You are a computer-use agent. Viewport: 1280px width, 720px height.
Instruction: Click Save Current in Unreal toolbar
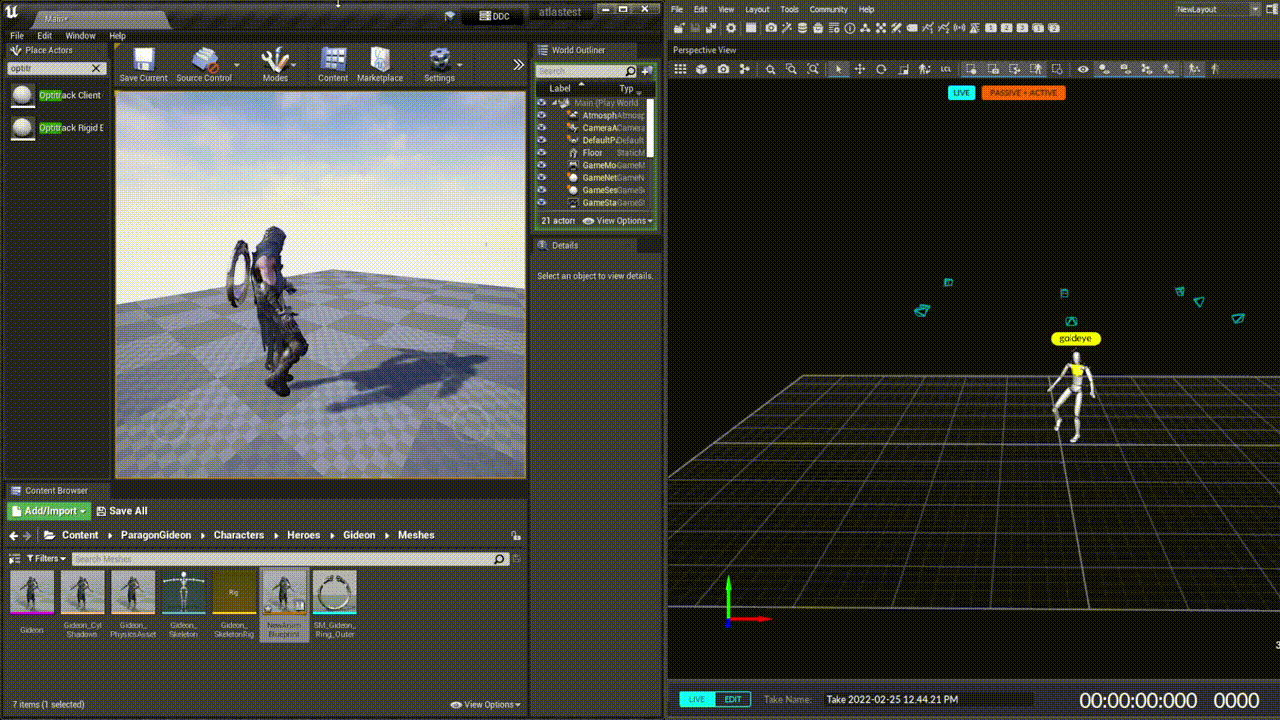click(x=143, y=64)
